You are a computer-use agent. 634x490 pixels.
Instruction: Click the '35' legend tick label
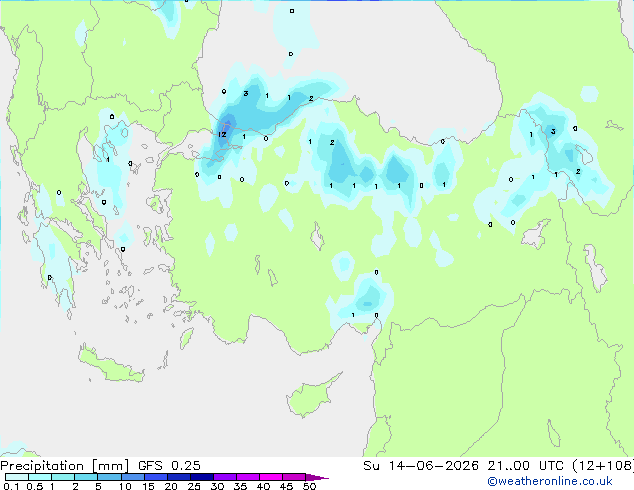pyautogui.click(x=240, y=486)
